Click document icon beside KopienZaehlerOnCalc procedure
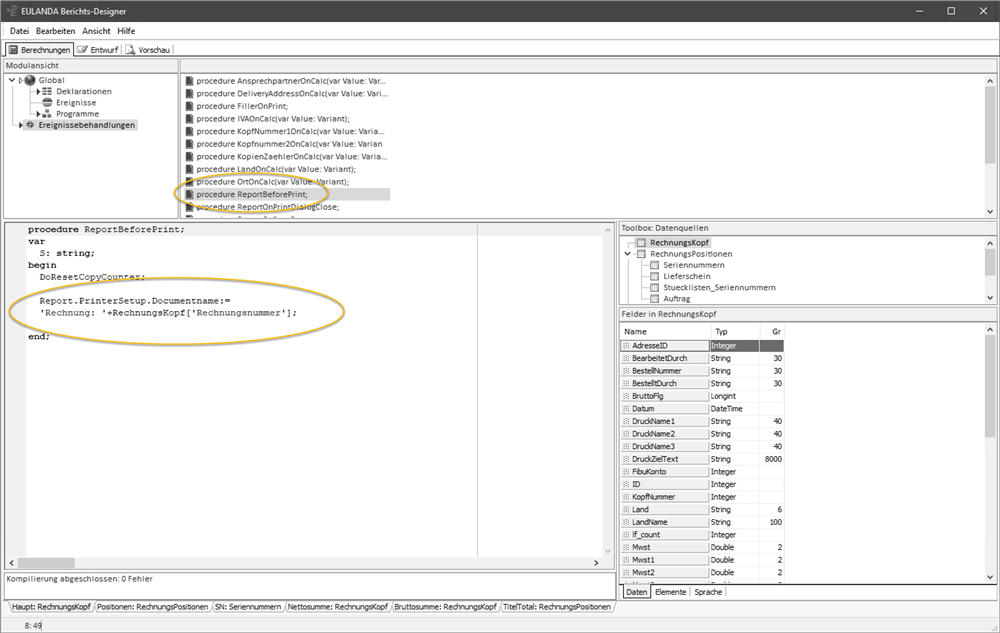 click(x=189, y=157)
